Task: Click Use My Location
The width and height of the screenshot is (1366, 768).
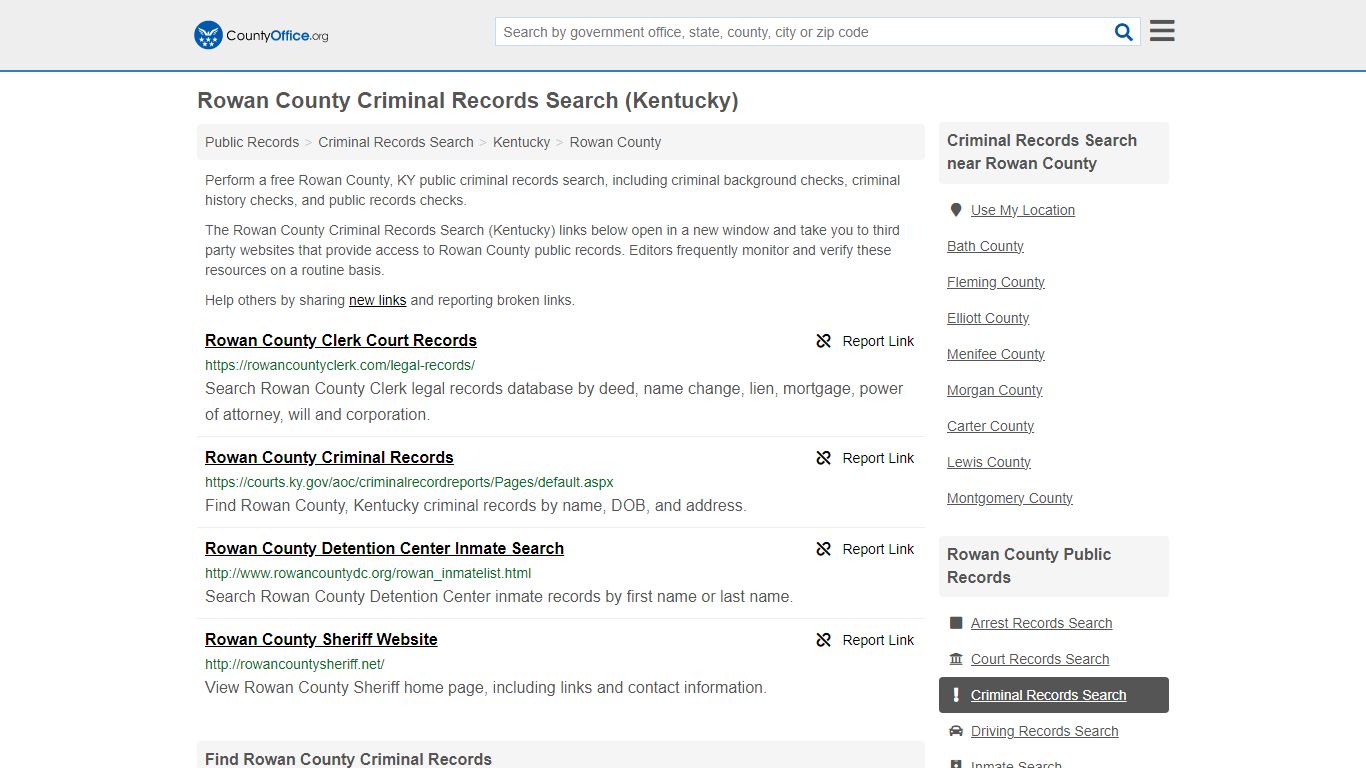Action: point(1023,210)
